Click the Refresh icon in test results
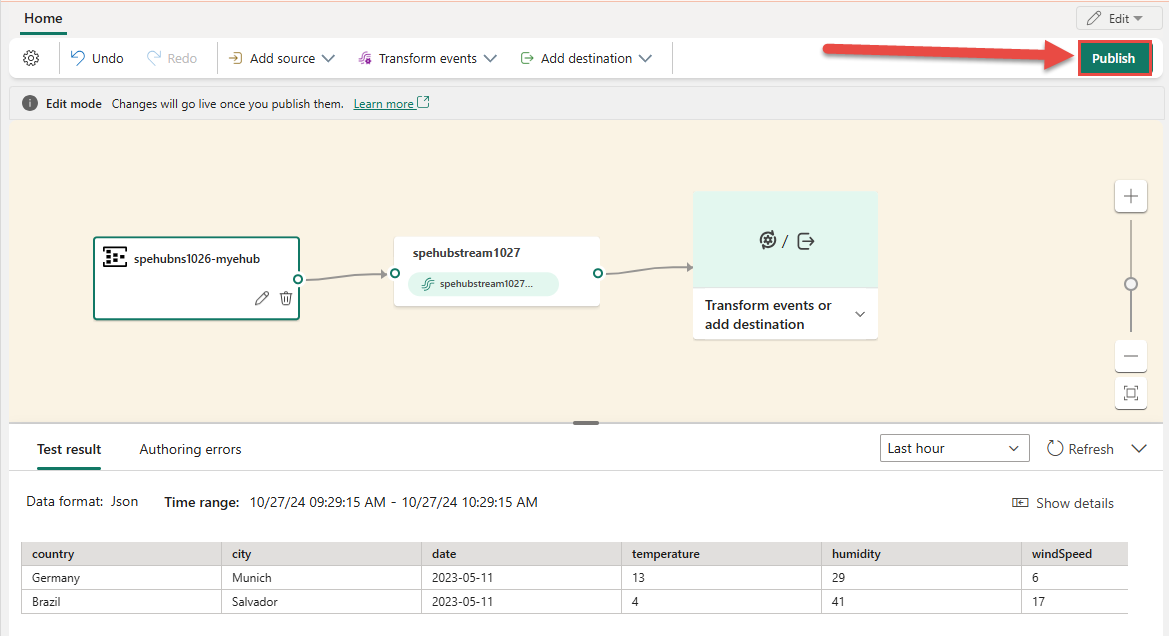Image resolution: width=1169 pixels, height=636 pixels. (x=1054, y=448)
